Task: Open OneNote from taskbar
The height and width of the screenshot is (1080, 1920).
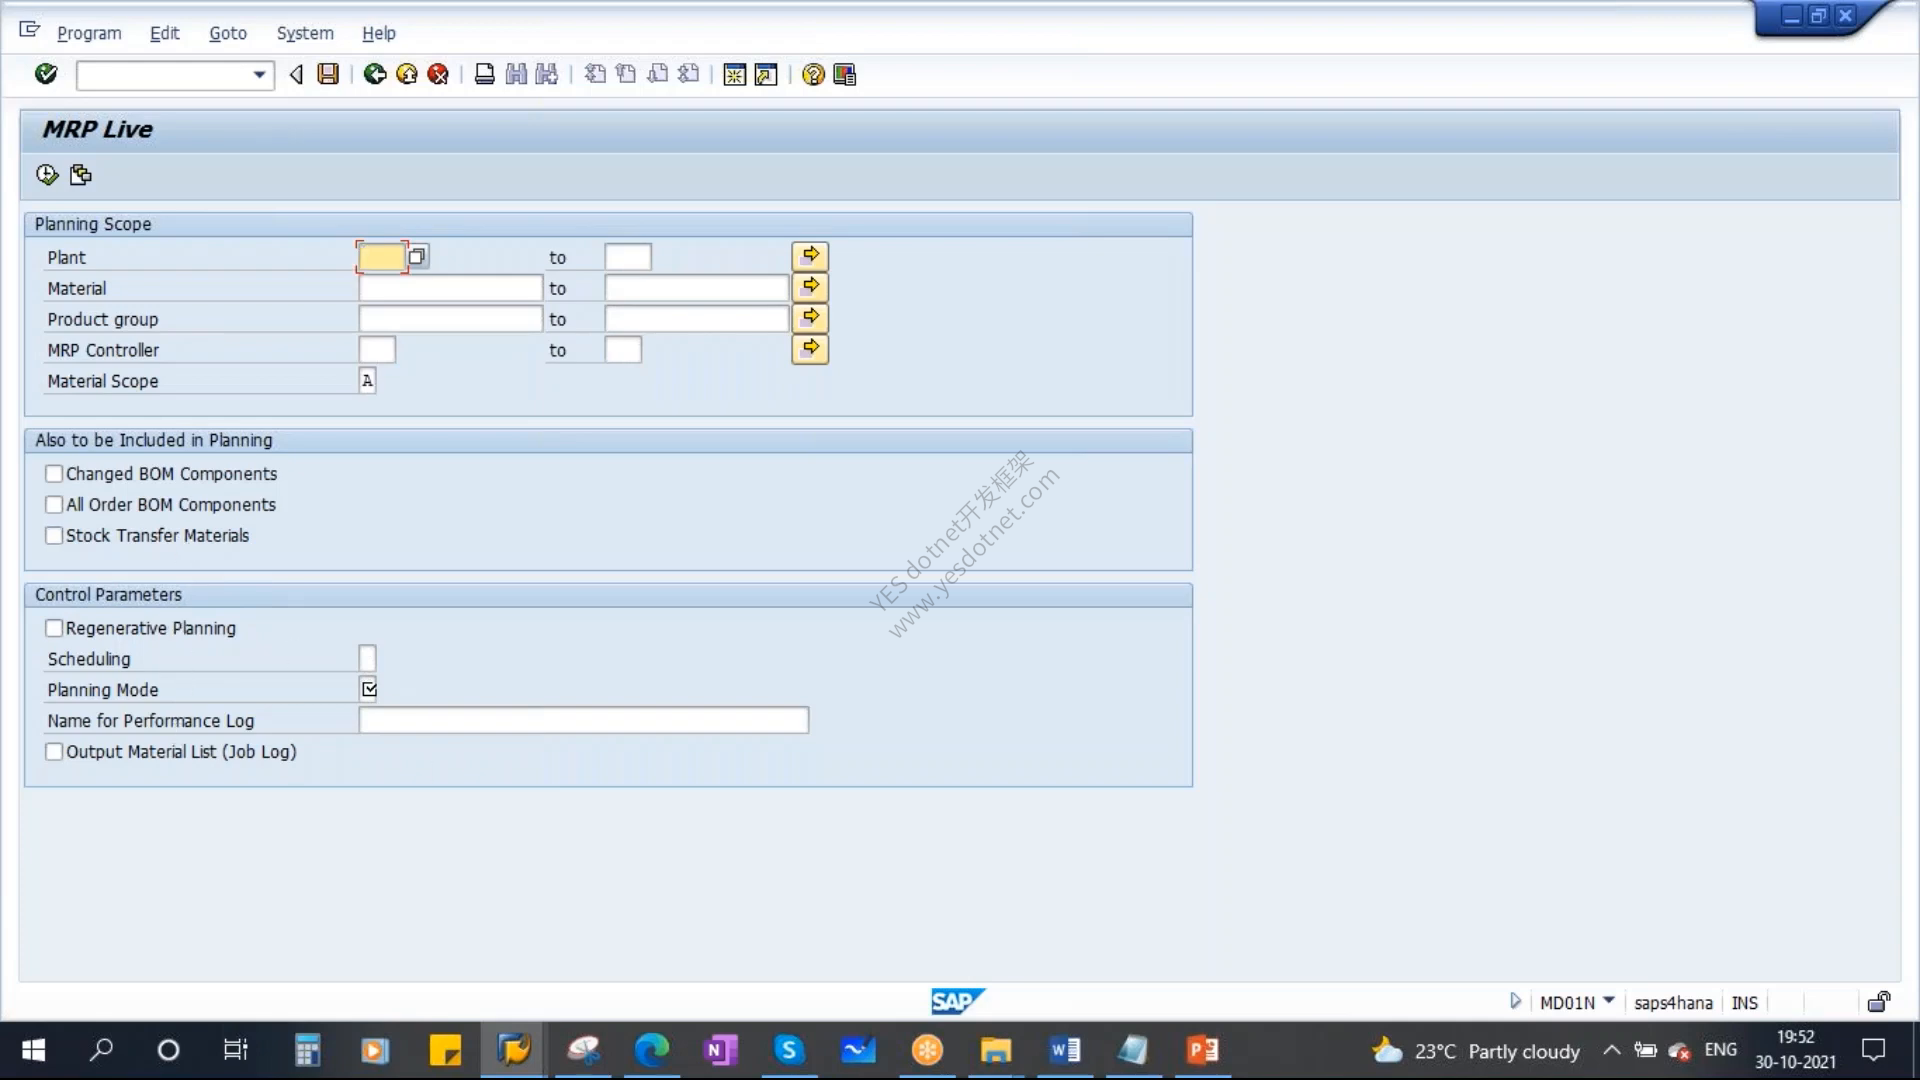Action: (x=720, y=1050)
